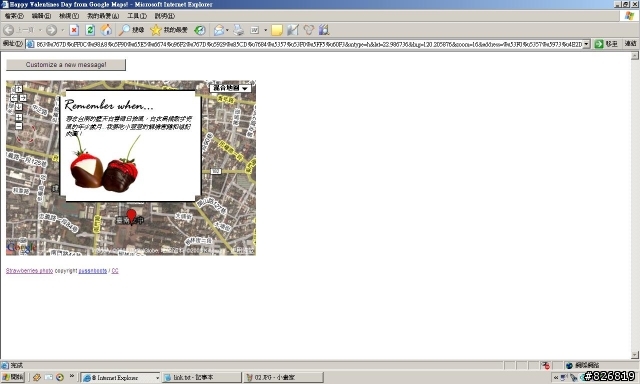The width and height of the screenshot is (640, 384).
Task: Pan the map left with the arrow
Action: point(14,98)
